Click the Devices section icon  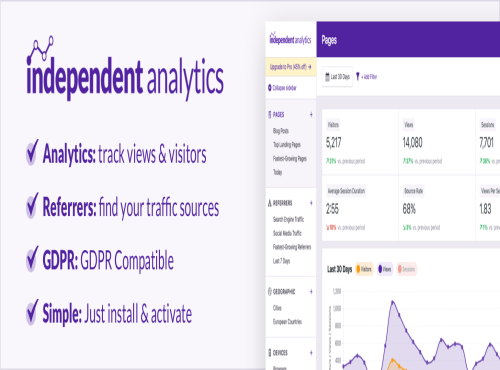click(270, 353)
